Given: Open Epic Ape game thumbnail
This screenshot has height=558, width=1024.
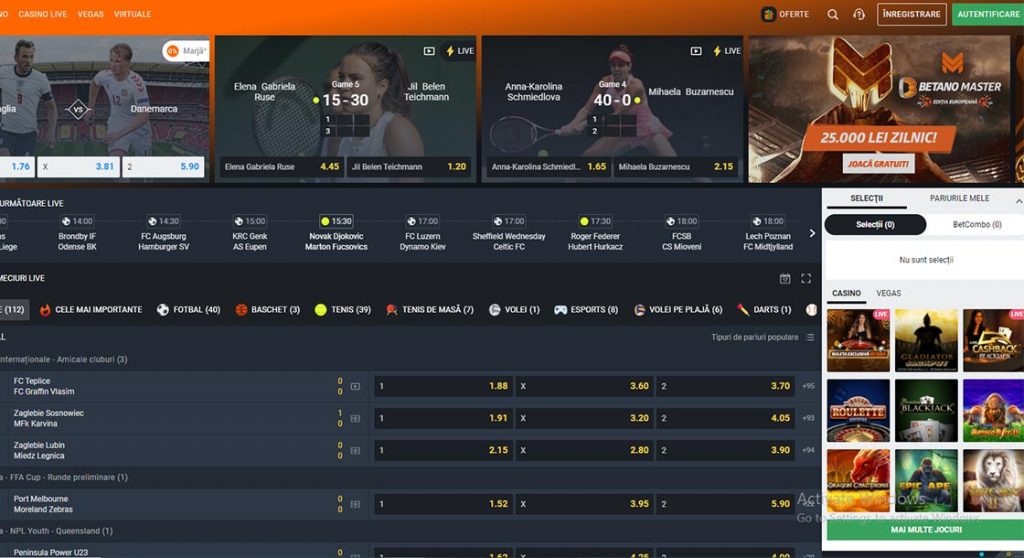Looking at the screenshot, I should click(x=926, y=480).
